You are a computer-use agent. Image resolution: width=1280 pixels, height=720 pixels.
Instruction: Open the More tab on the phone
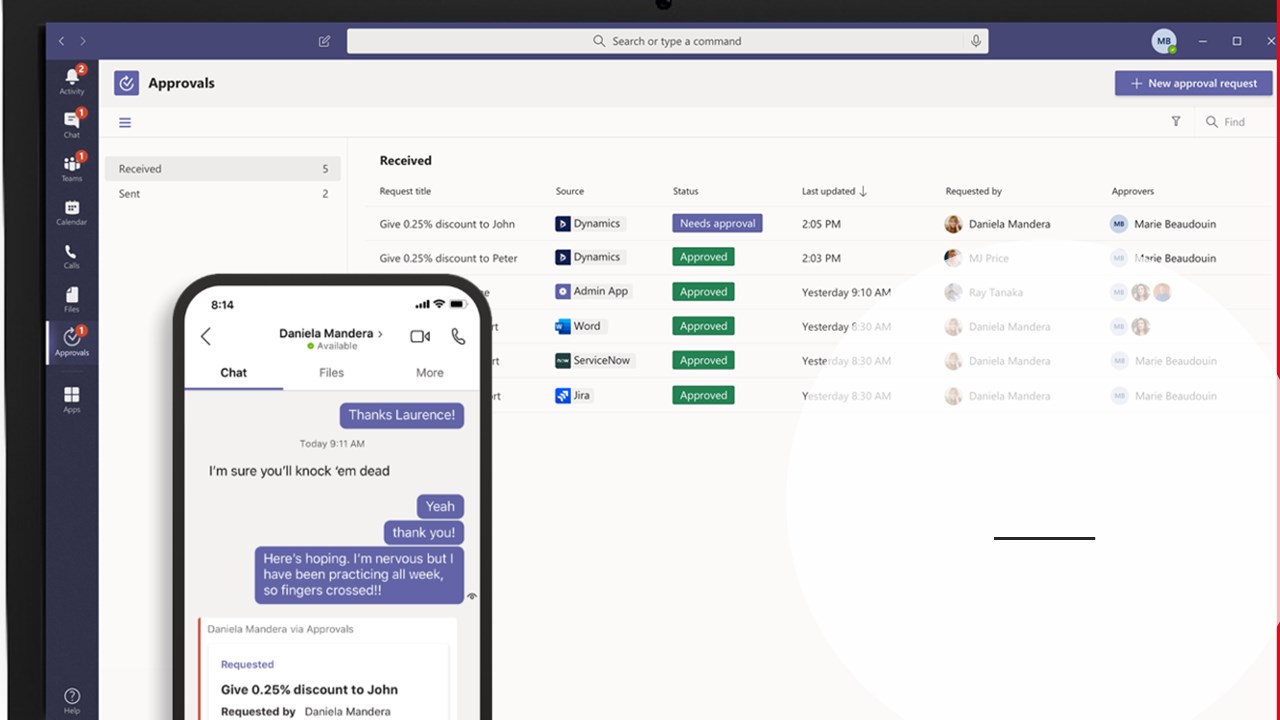click(x=430, y=372)
